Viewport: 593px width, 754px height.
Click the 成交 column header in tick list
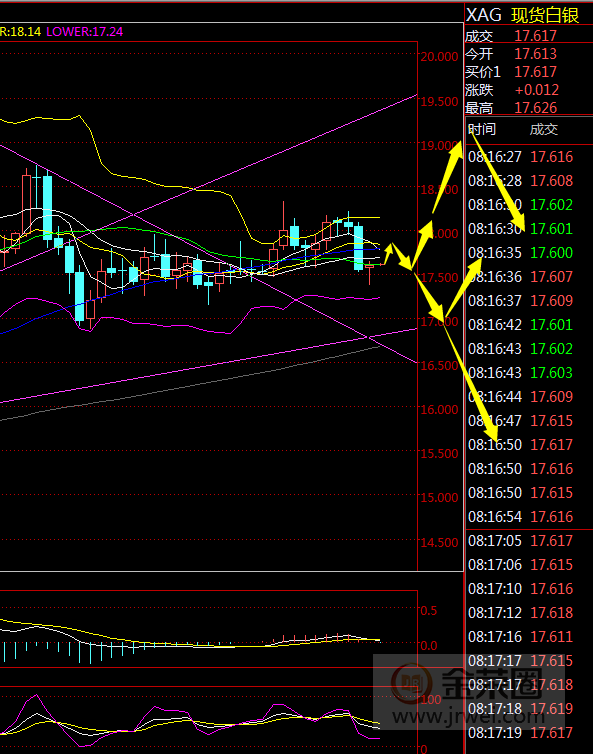point(543,129)
